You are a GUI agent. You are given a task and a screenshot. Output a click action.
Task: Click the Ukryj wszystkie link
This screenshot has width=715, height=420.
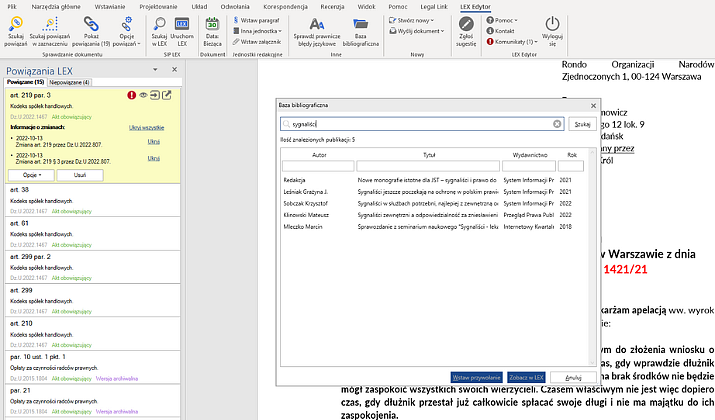[145, 128]
